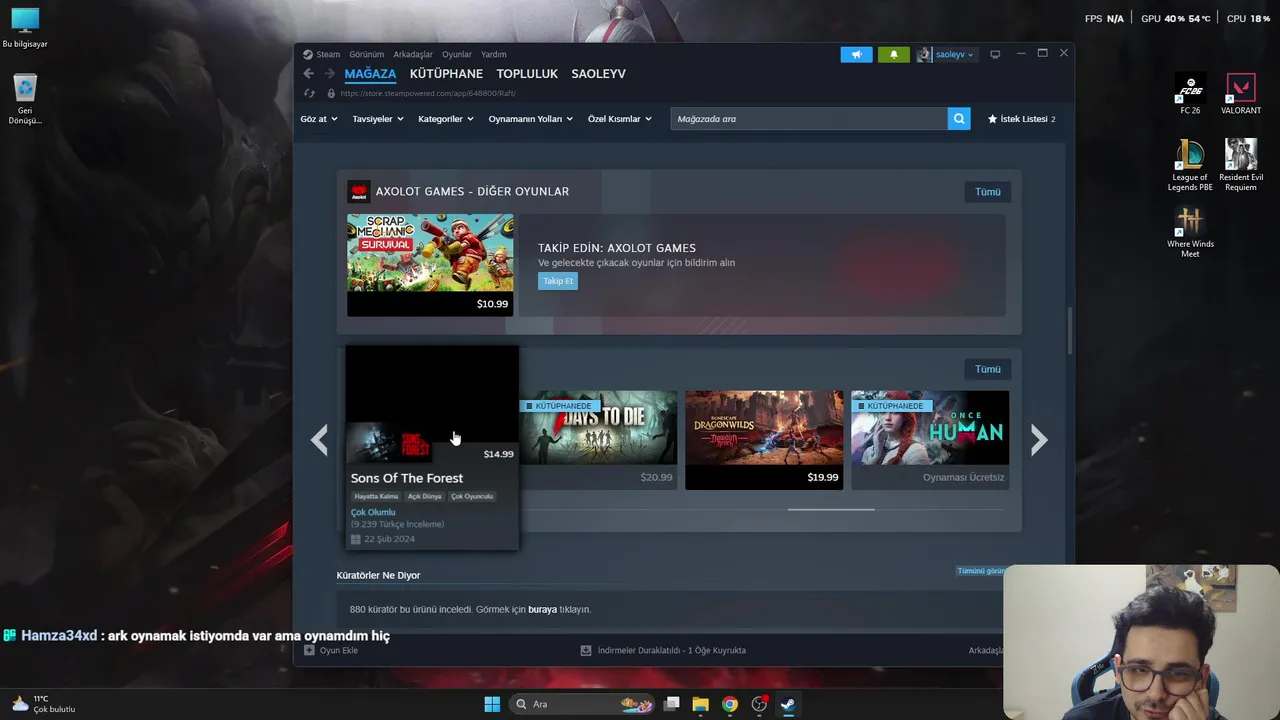Open OBS Studio from the taskbar
Screen dimensions: 1280x720
click(x=760, y=704)
